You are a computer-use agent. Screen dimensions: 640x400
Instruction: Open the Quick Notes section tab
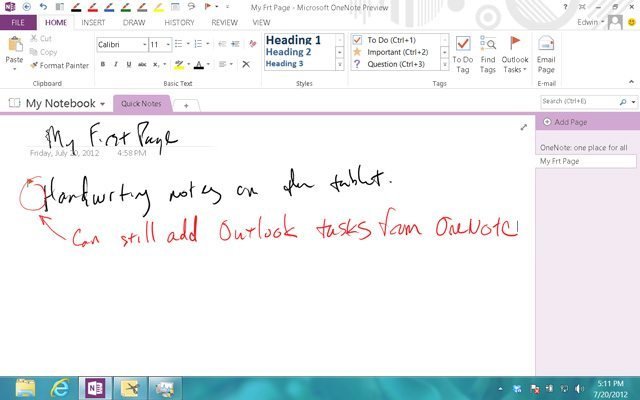coord(141,104)
